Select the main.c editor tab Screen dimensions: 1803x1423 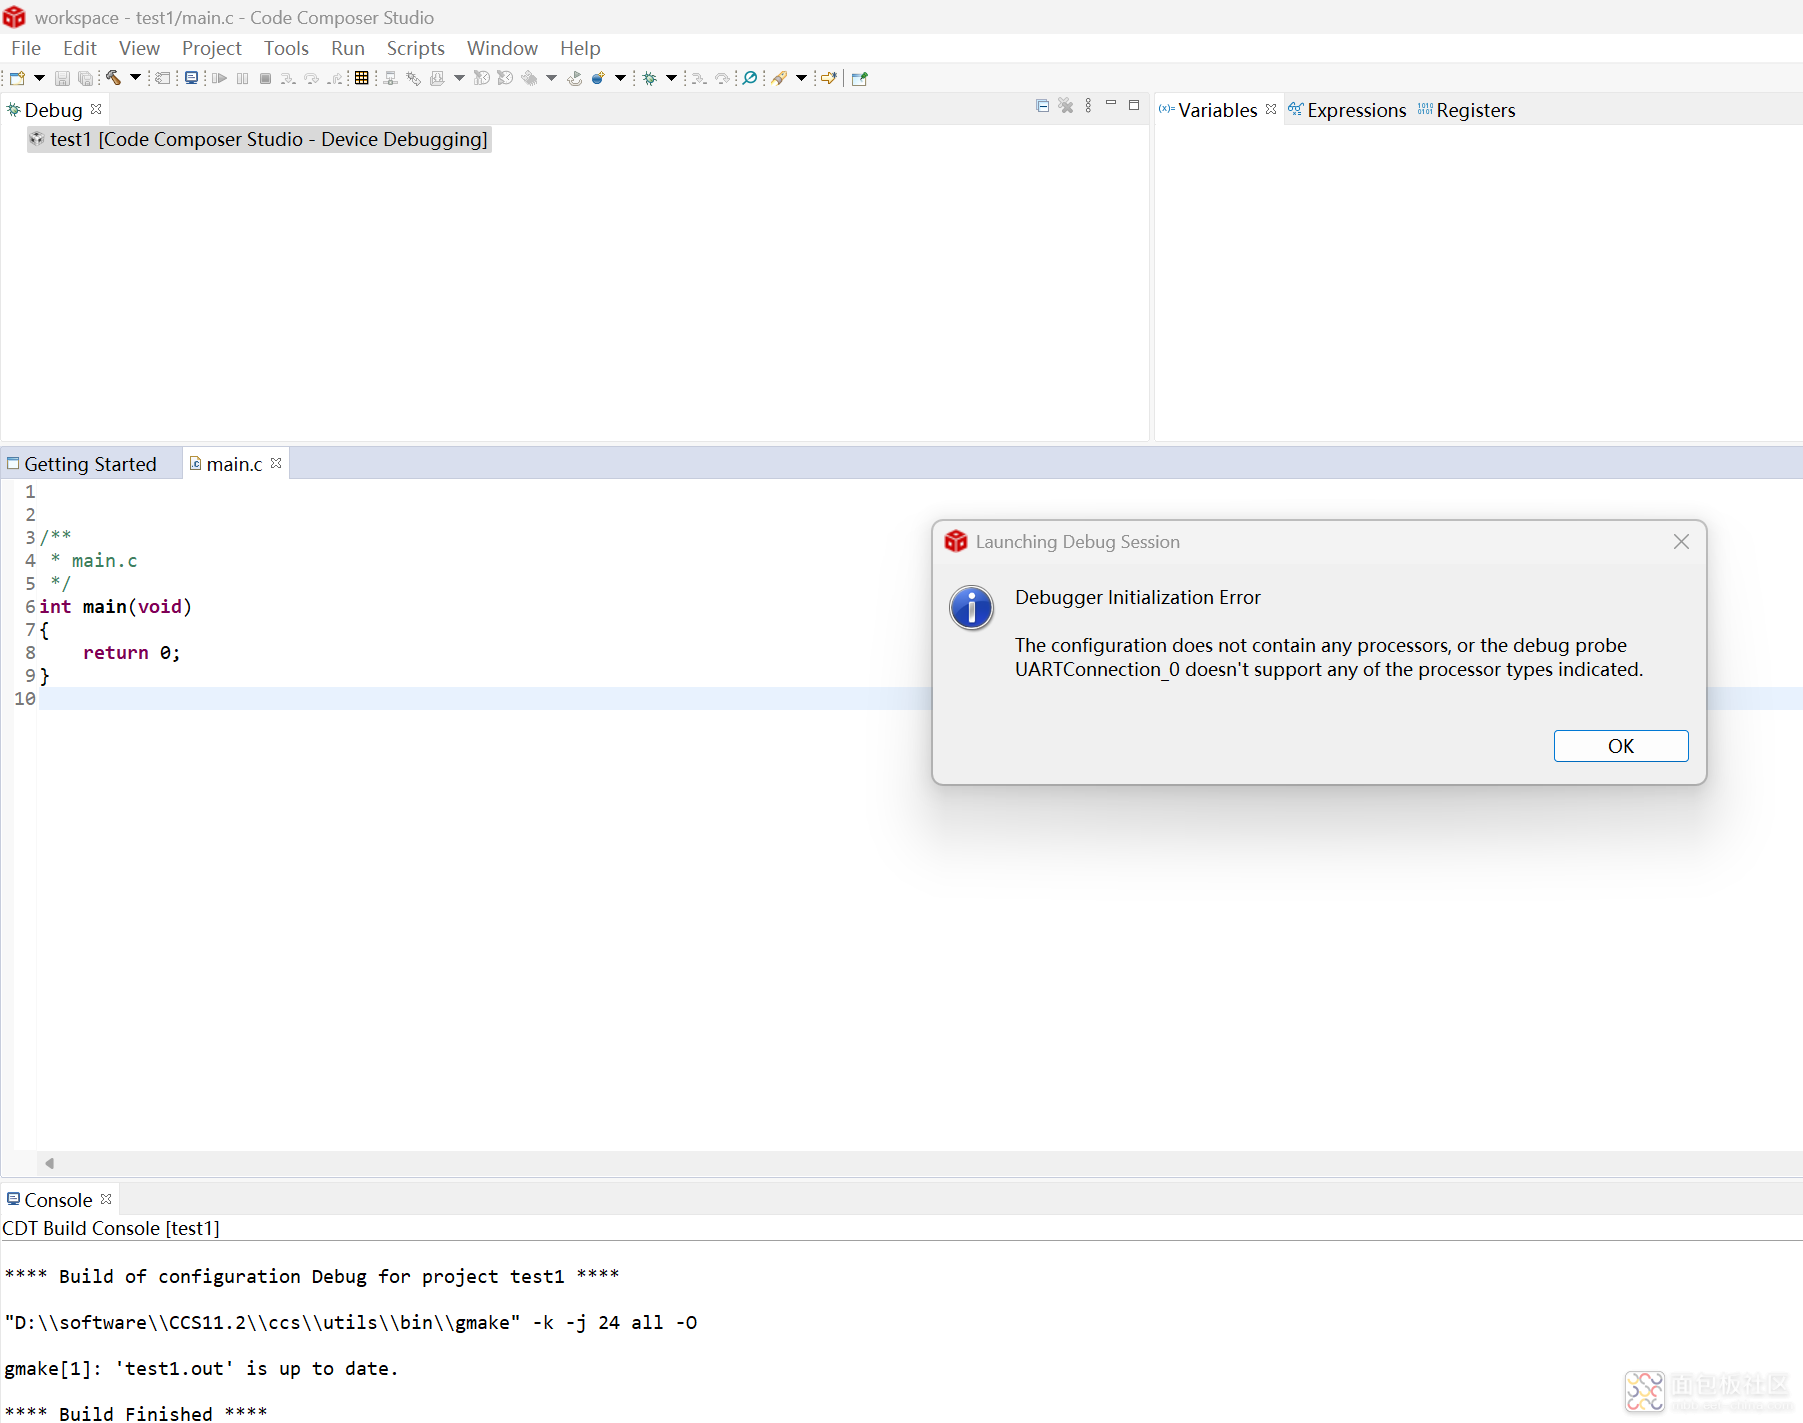pos(234,464)
